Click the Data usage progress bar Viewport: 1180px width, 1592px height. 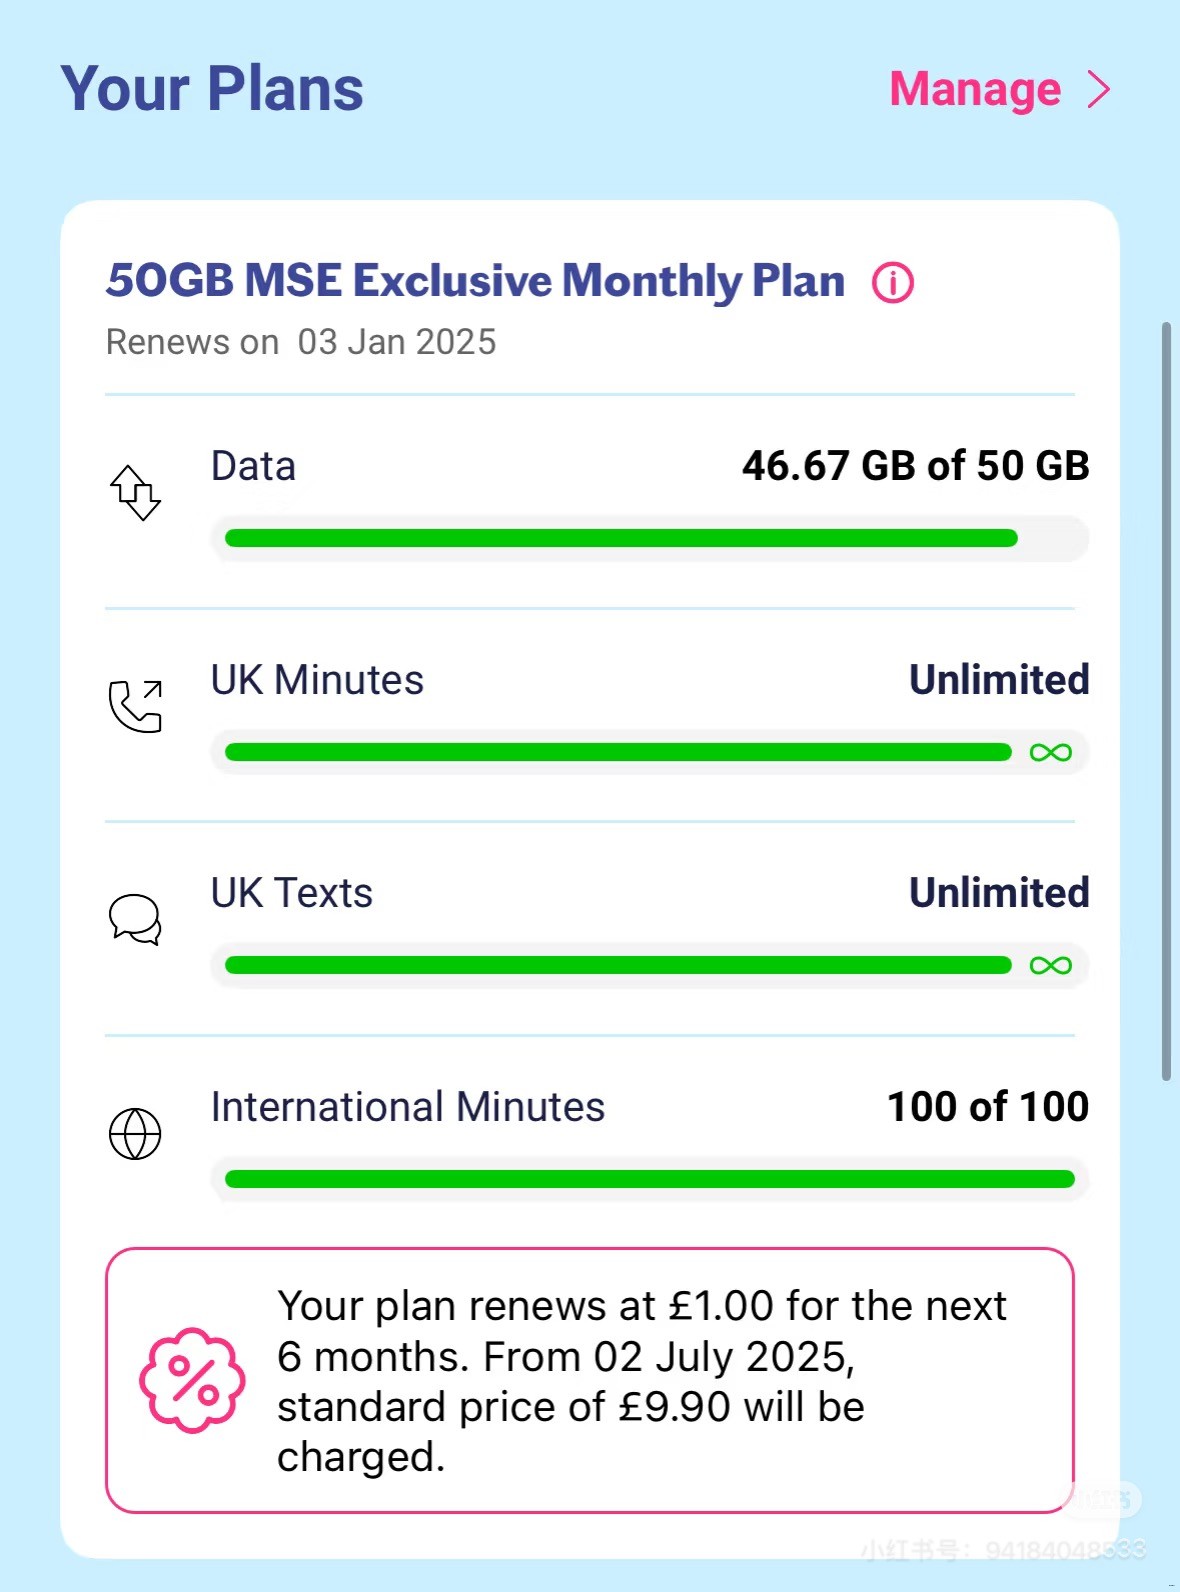tap(621, 538)
